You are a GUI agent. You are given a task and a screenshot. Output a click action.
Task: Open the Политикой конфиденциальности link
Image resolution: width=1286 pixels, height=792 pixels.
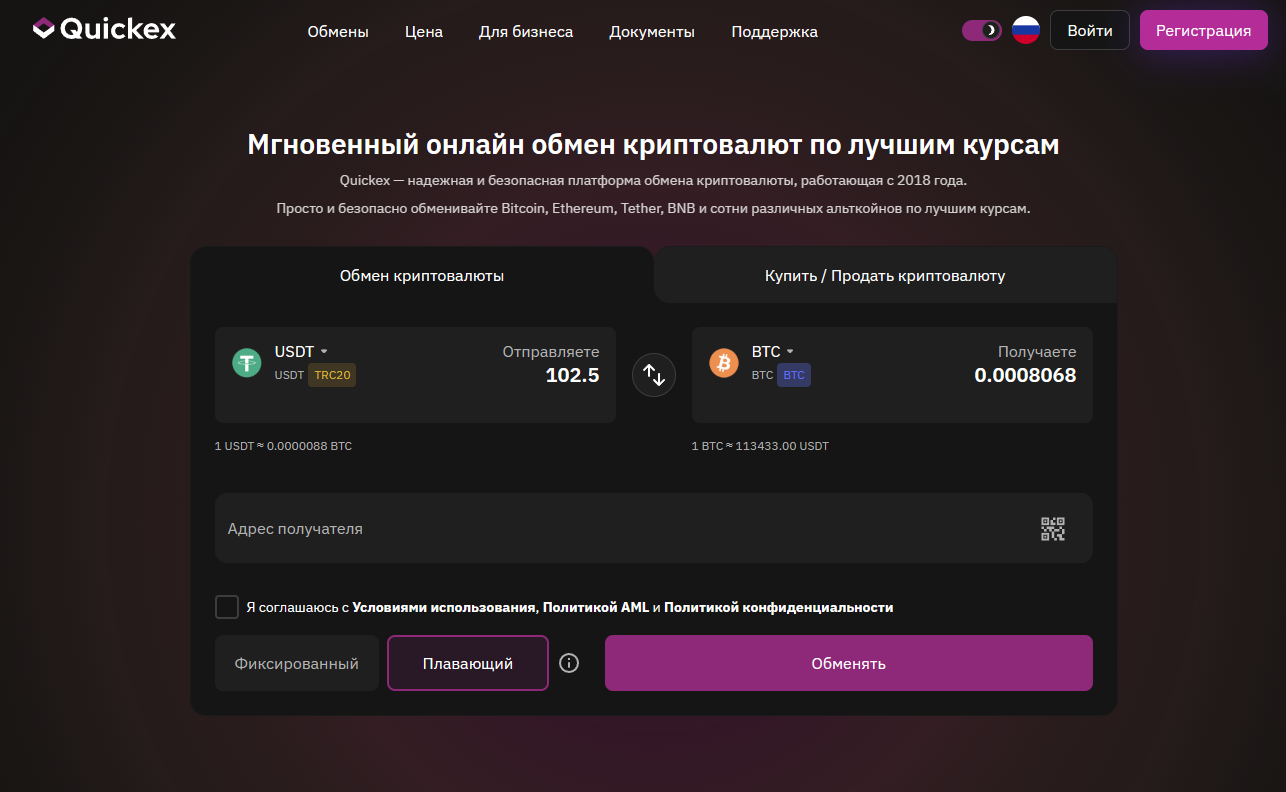coord(778,607)
